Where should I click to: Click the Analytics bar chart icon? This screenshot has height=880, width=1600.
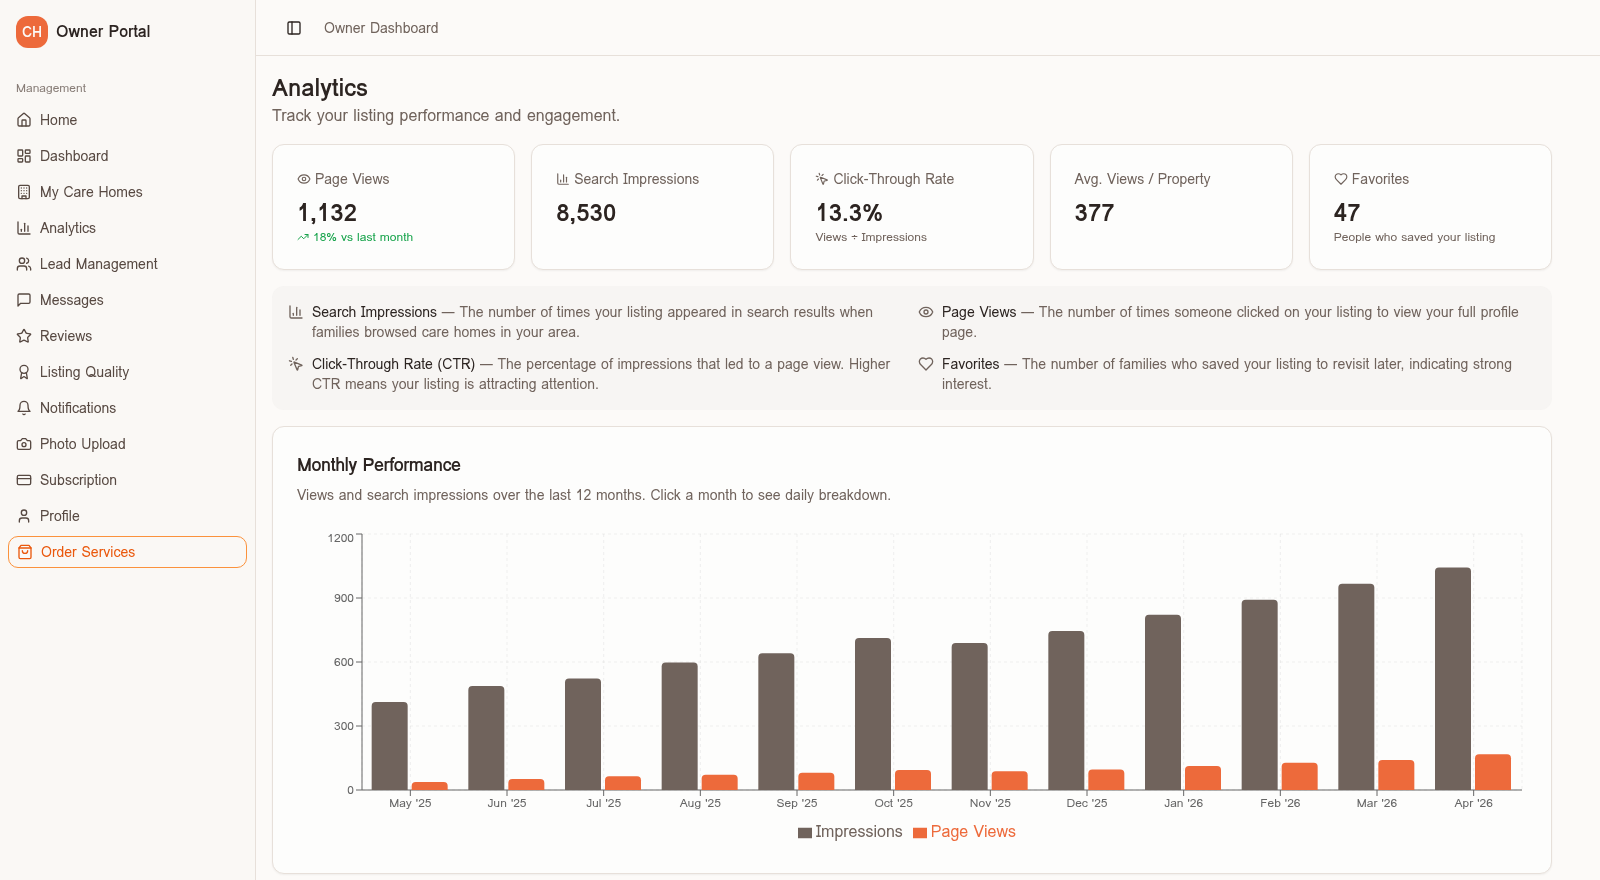(x=24, y=228)
